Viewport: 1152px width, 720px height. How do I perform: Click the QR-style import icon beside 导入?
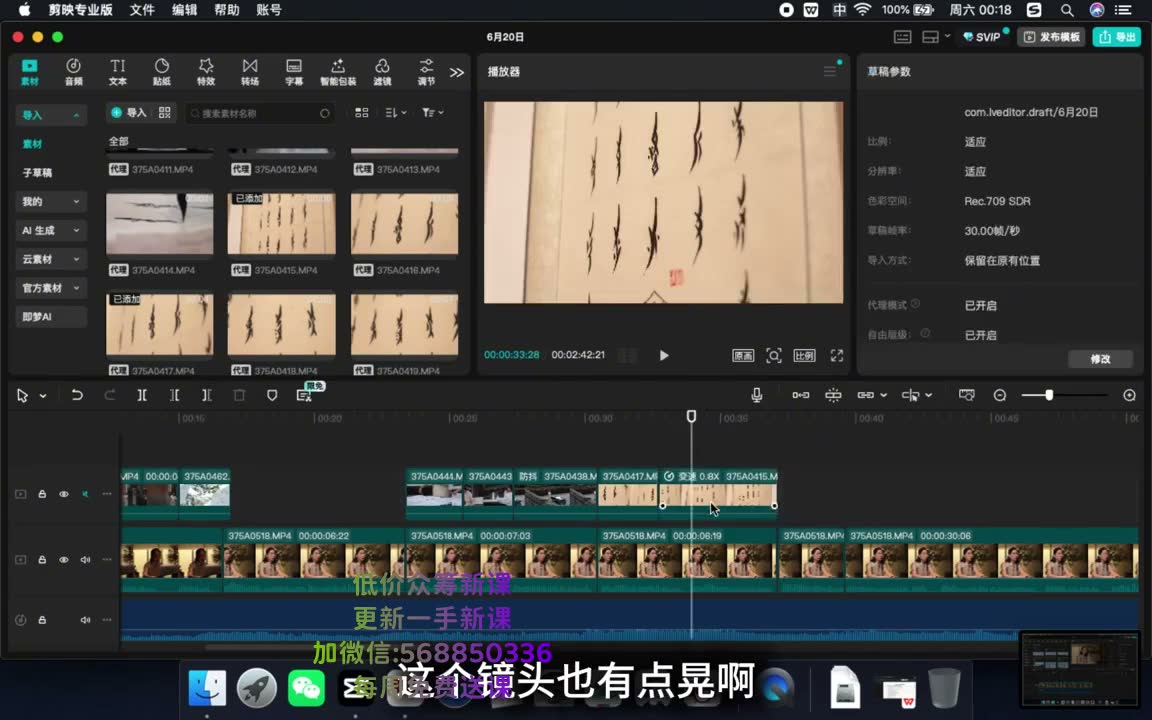tap(165, 112)
